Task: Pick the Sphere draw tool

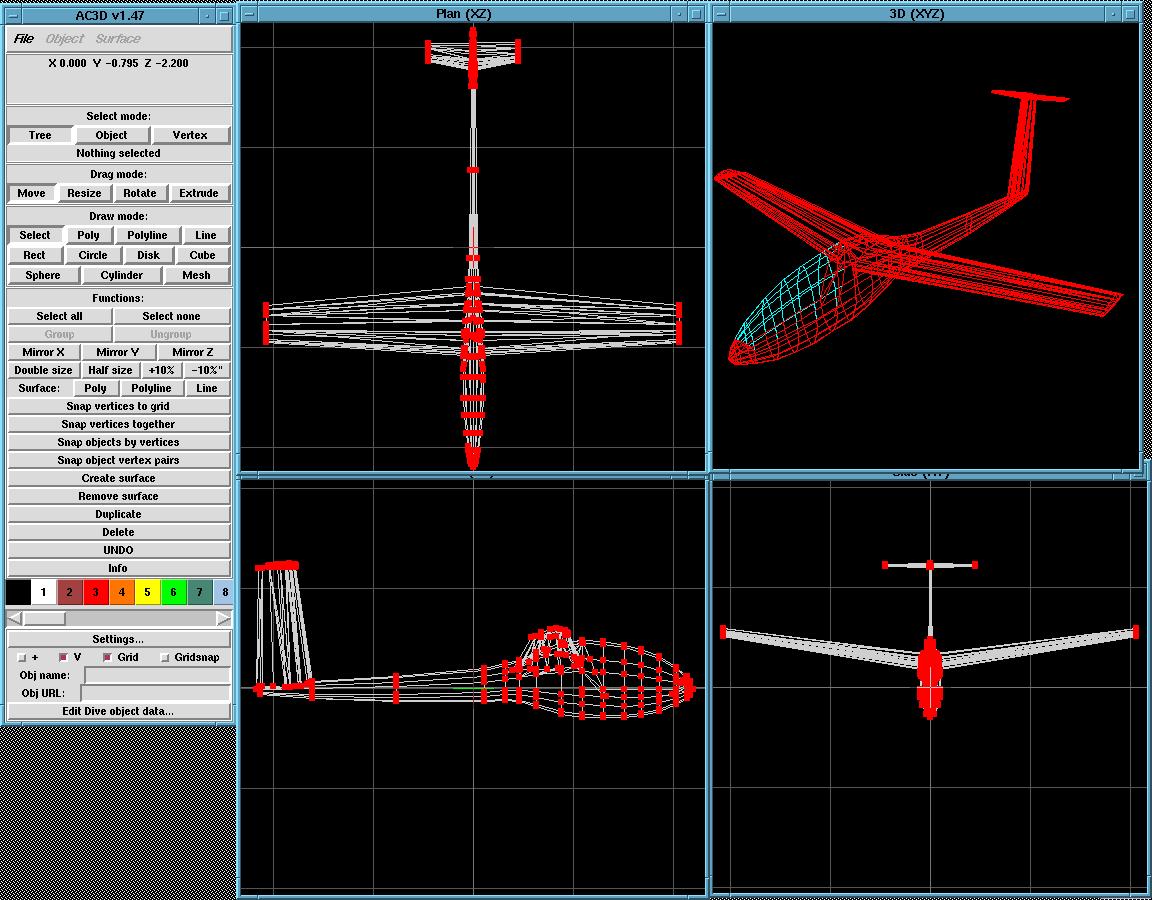Action: (43, 275)
